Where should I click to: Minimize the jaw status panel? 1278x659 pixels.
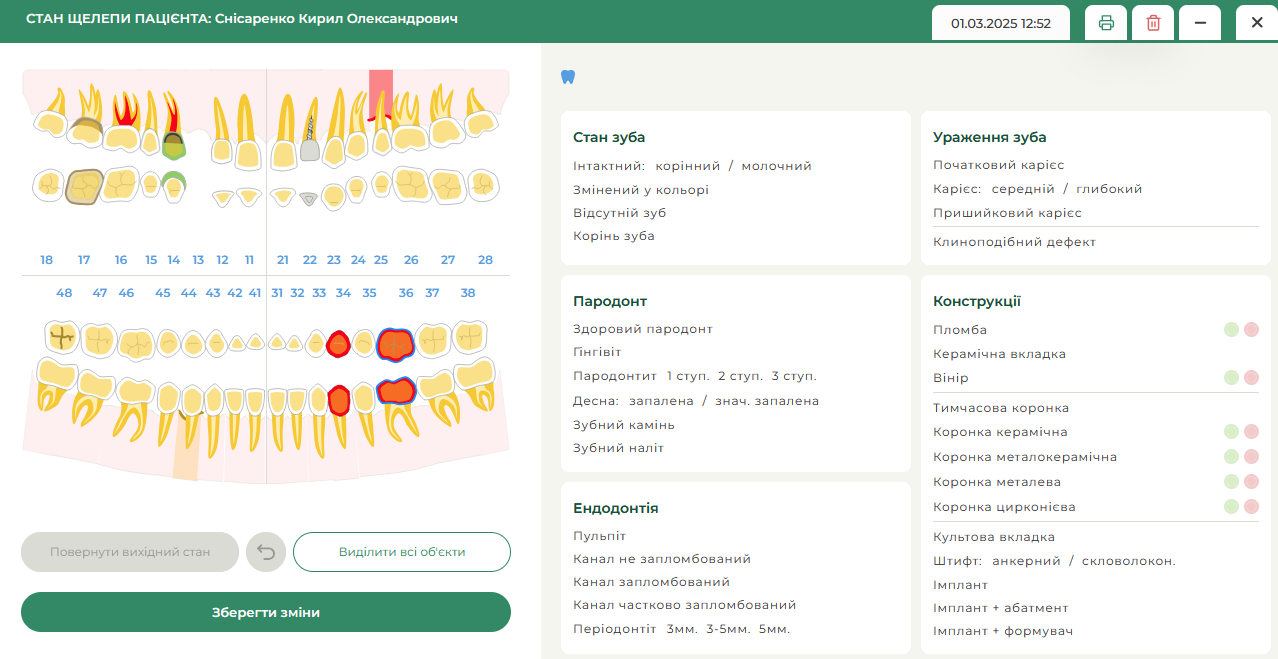1200,23
